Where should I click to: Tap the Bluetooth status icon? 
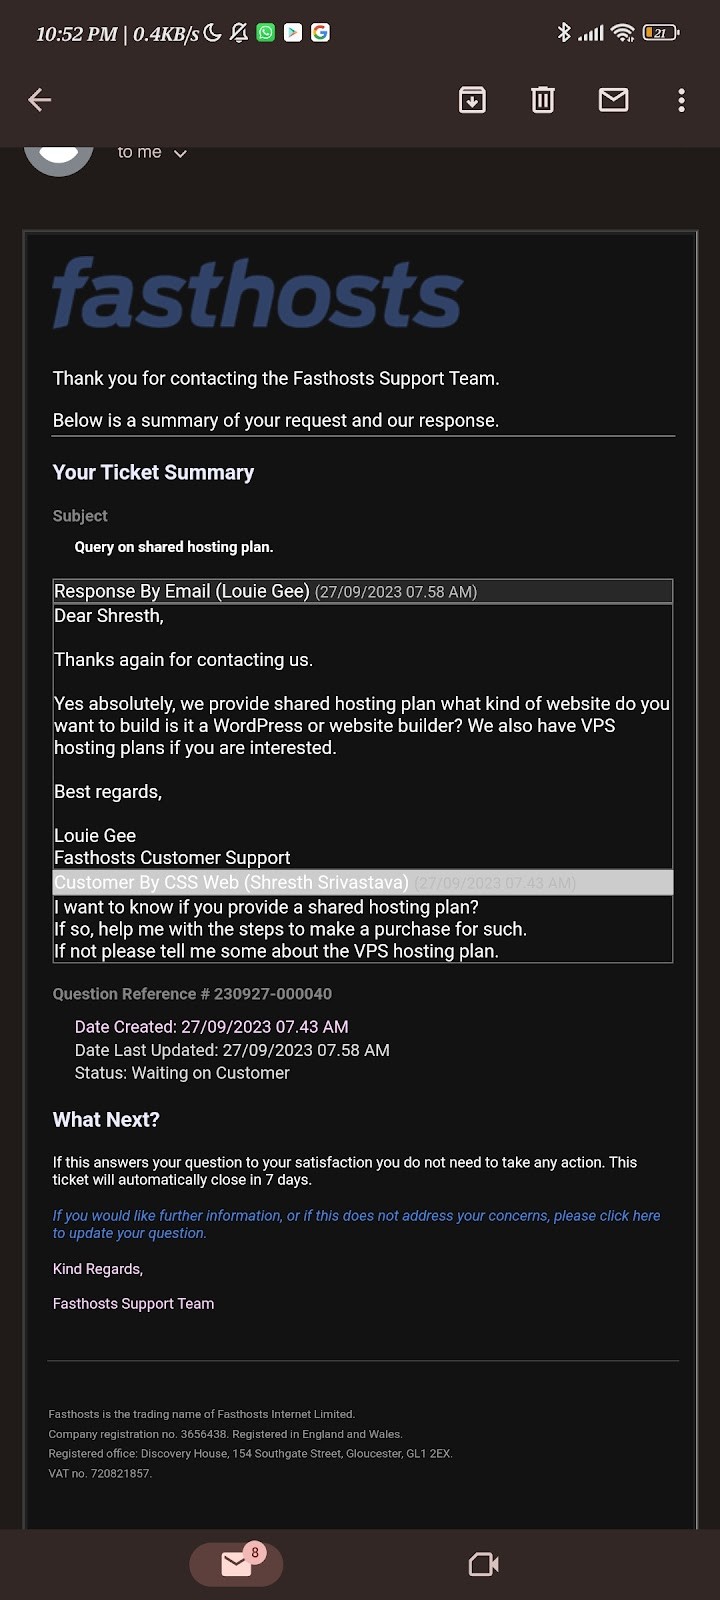click(x=564, y=33)
